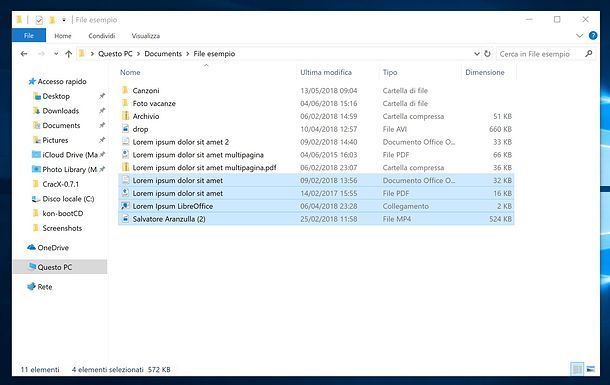Screen dimensions: 610x385
Task: Click File esempio in the address breadcrumb
Action: pyautogui.click(x=214, y=54)
